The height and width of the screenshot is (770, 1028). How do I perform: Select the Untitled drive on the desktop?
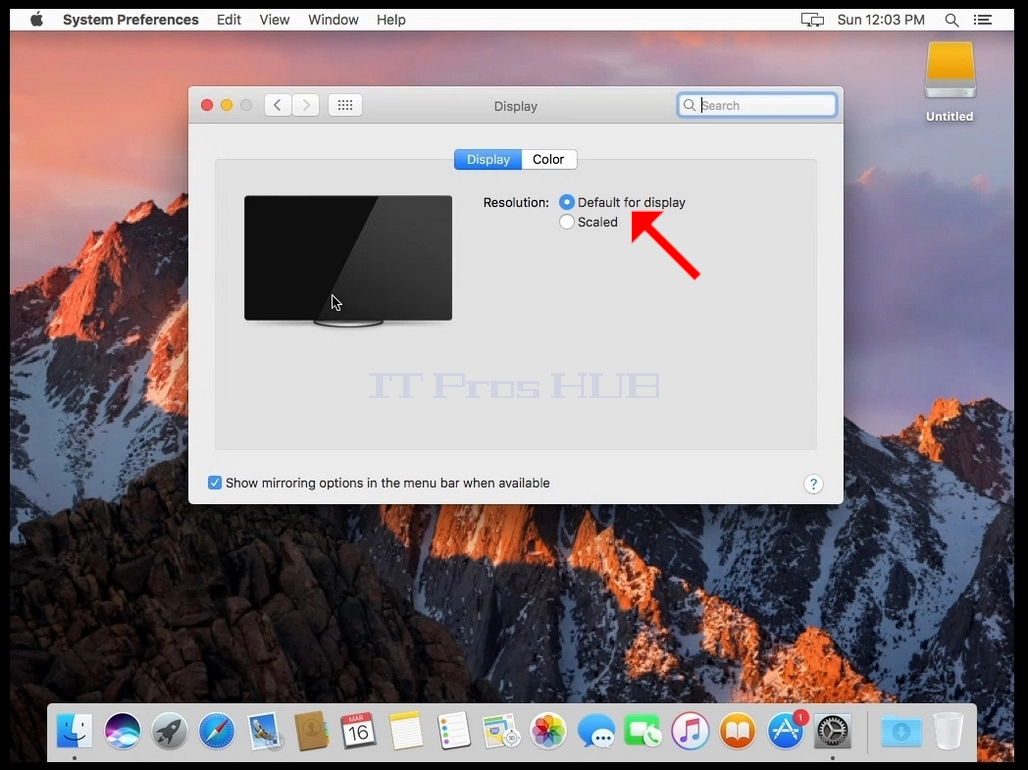[949, 82]
